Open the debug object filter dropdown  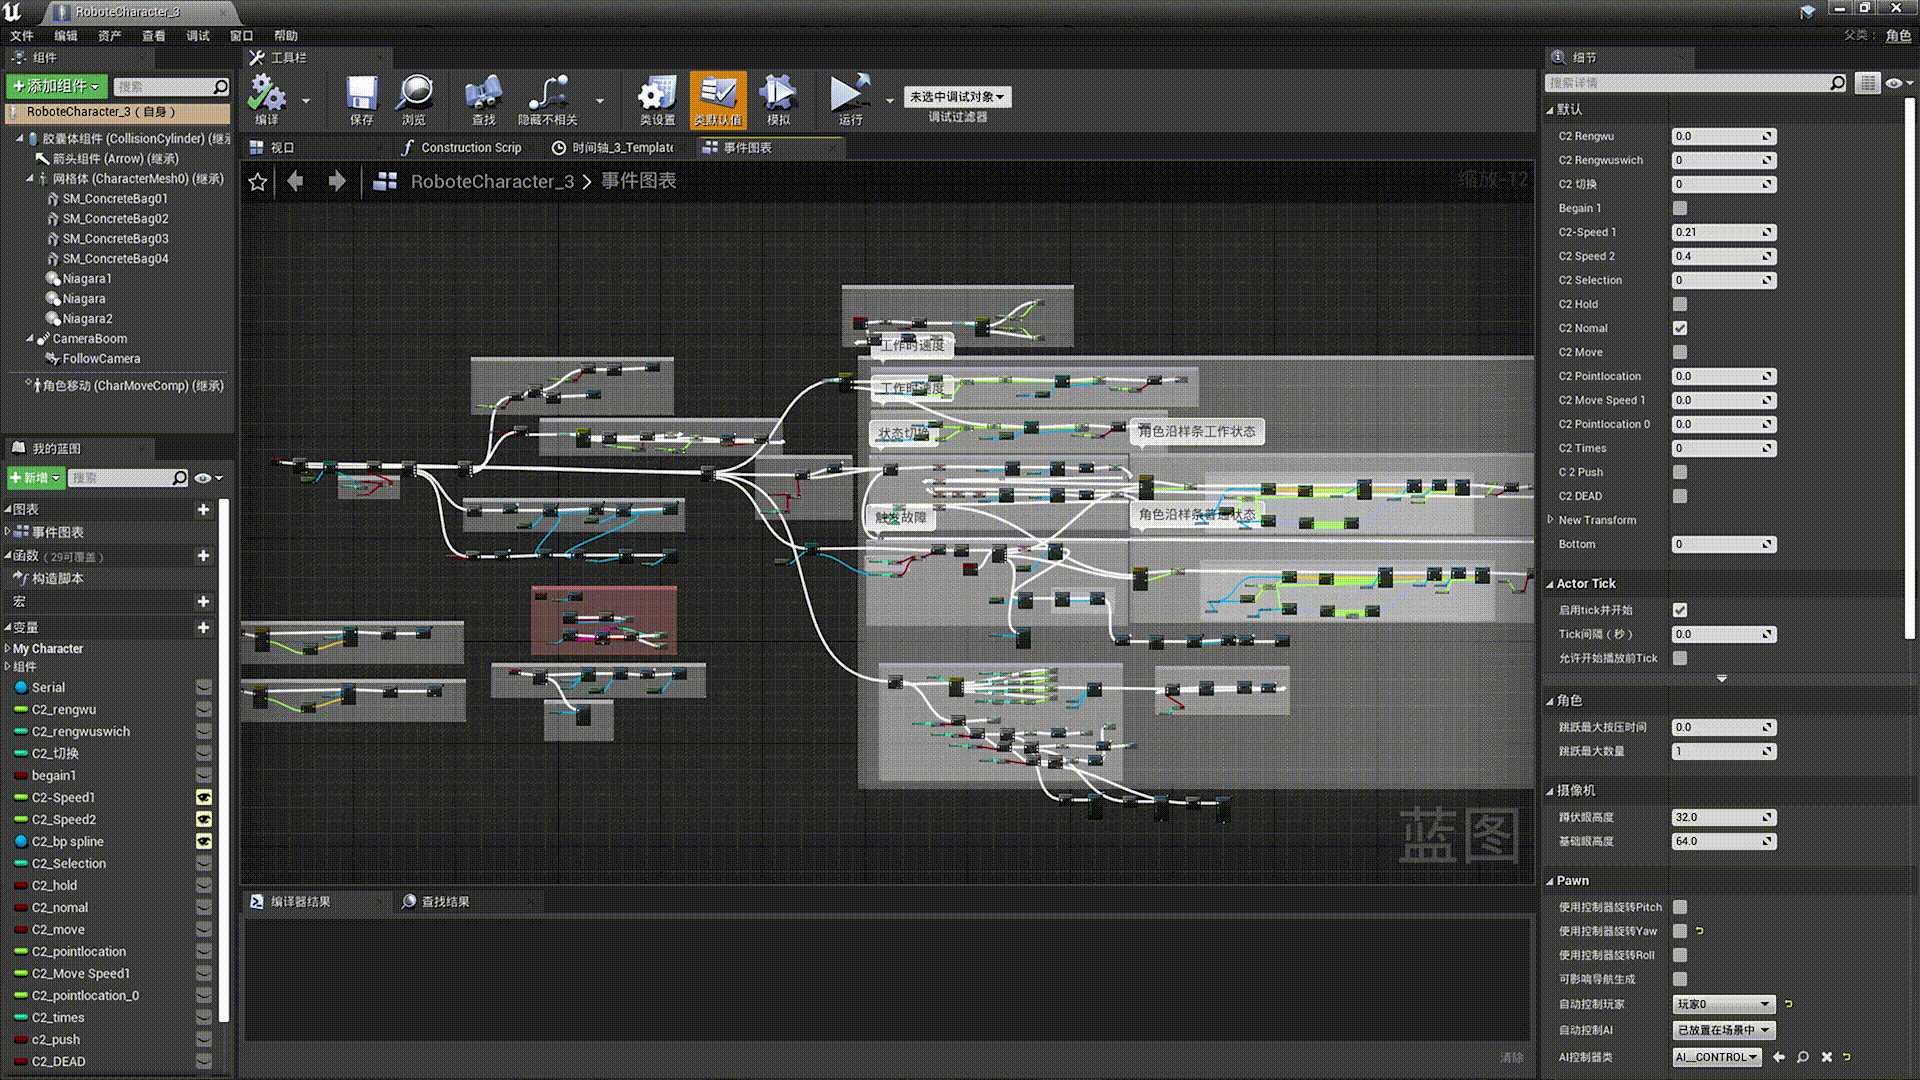pos(957,97)
